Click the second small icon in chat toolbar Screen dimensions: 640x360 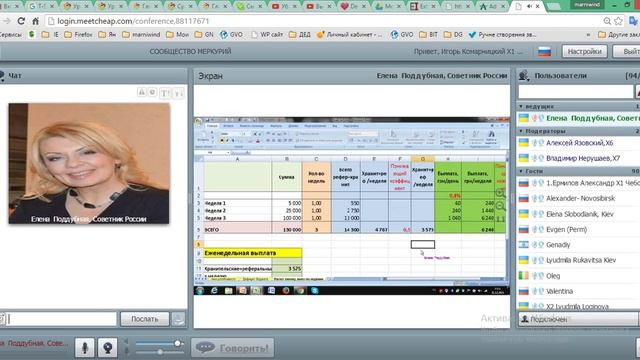click(x=152, y=93)
